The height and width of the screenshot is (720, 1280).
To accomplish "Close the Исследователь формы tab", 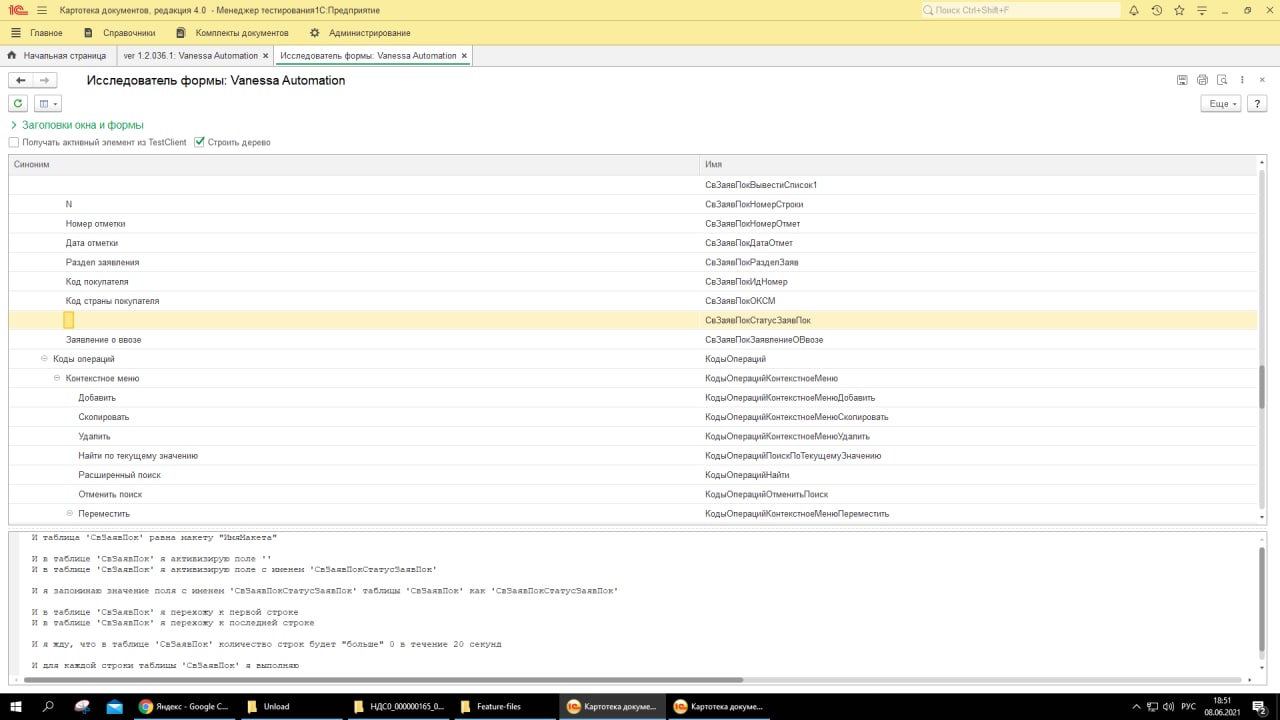I will (464, 56).
